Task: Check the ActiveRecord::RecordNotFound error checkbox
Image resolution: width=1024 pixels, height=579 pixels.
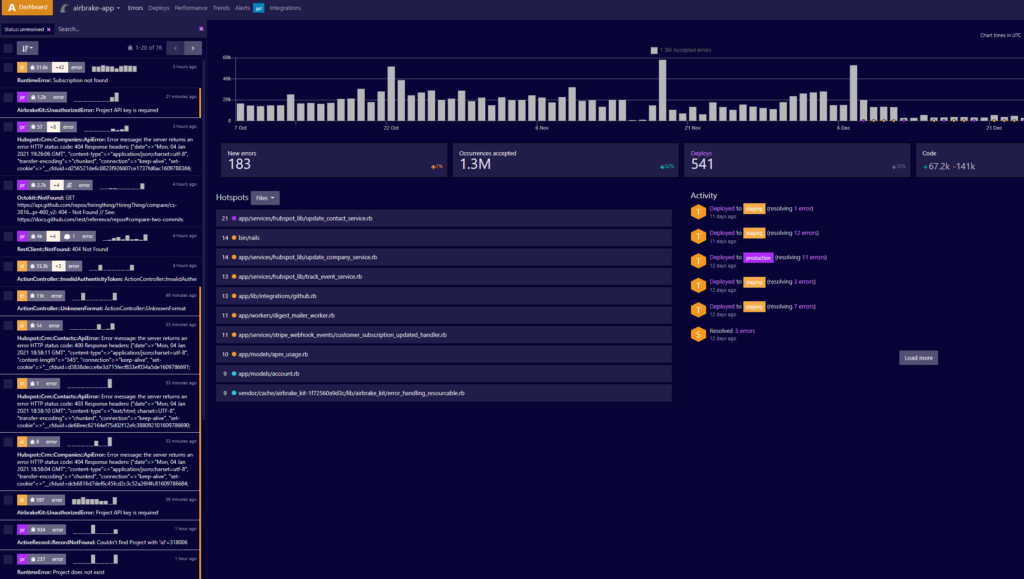Action: (x=8, y=530)
